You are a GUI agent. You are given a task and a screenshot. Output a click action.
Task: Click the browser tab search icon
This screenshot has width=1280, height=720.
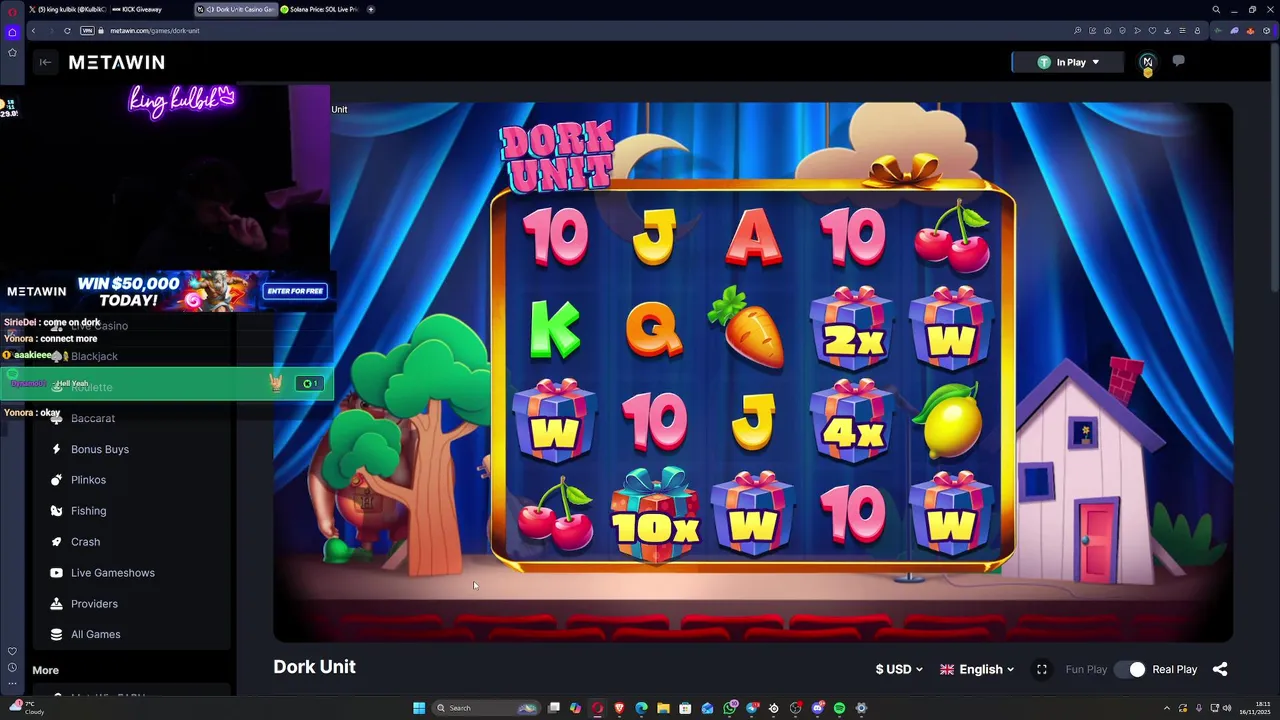click(1216, 9)
